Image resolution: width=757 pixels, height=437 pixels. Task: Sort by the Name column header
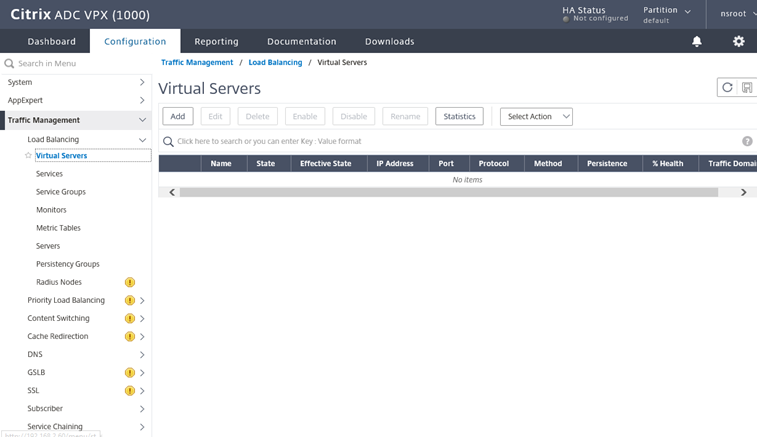point(221,163)
